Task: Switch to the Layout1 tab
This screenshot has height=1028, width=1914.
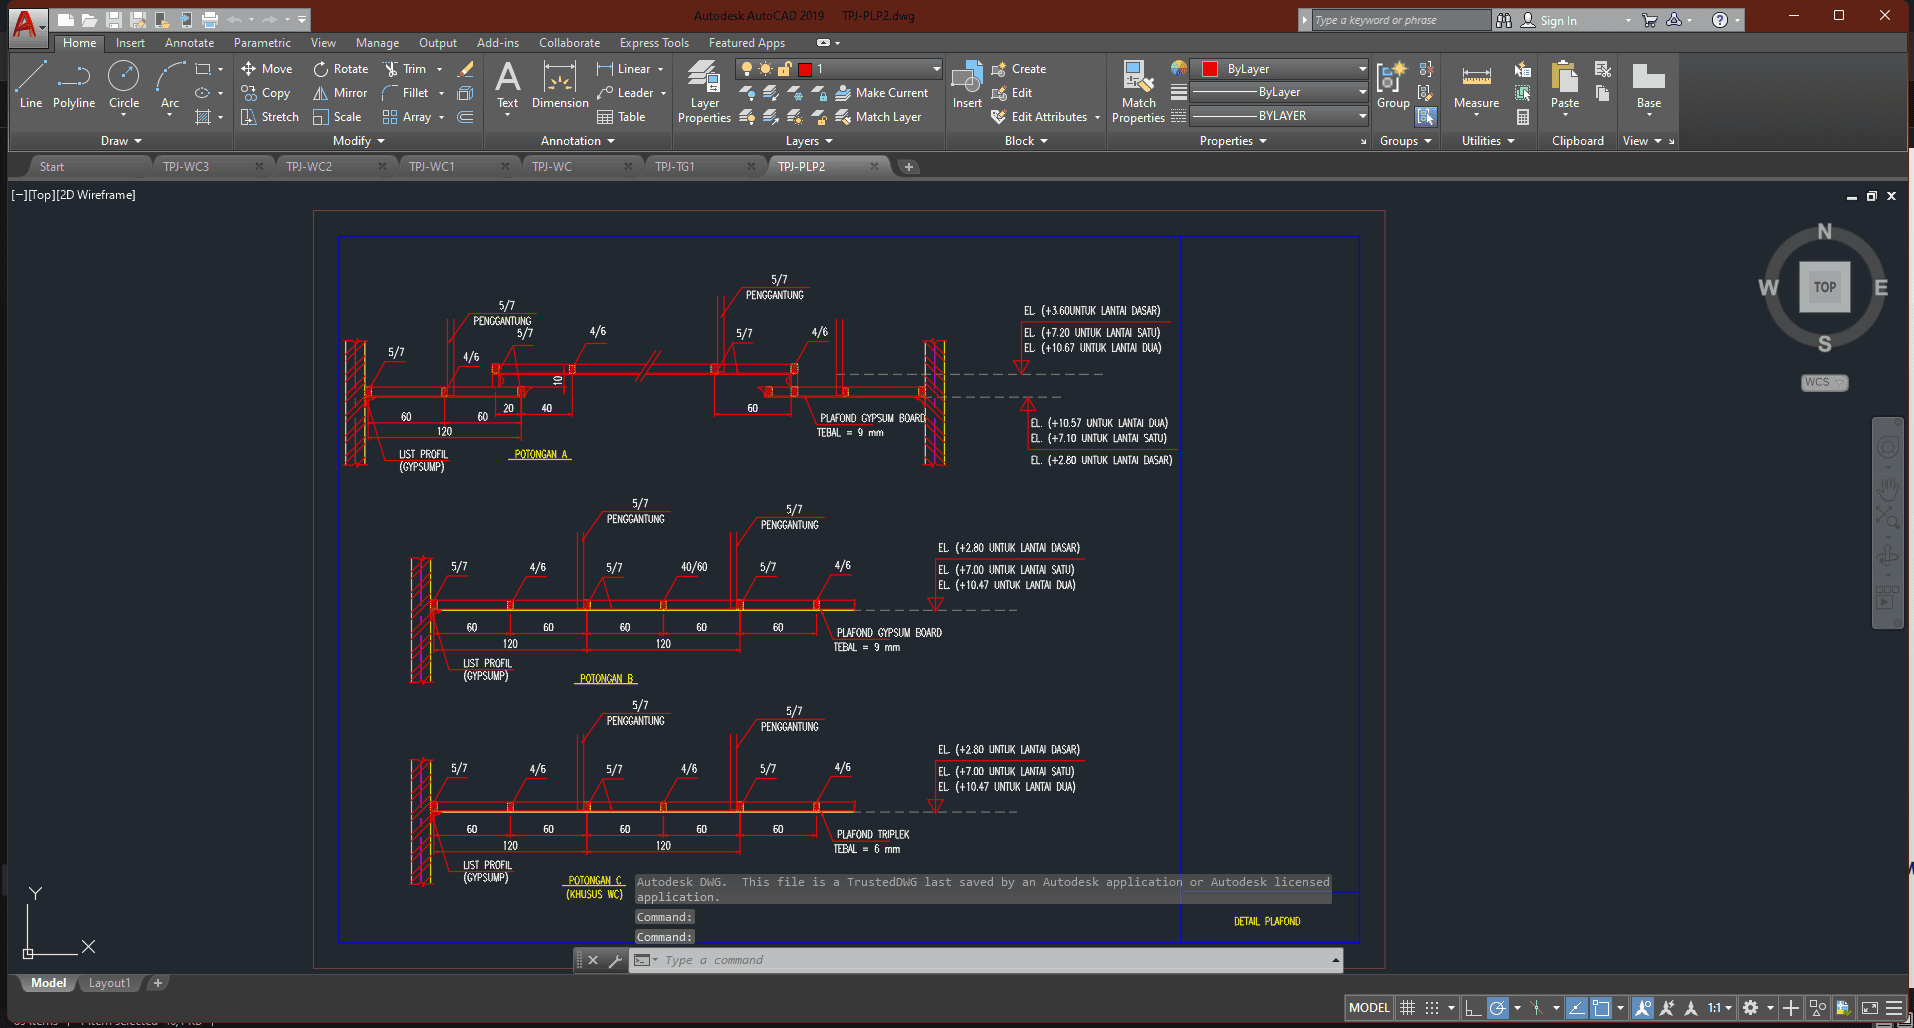Action: [x=109, y=983]
